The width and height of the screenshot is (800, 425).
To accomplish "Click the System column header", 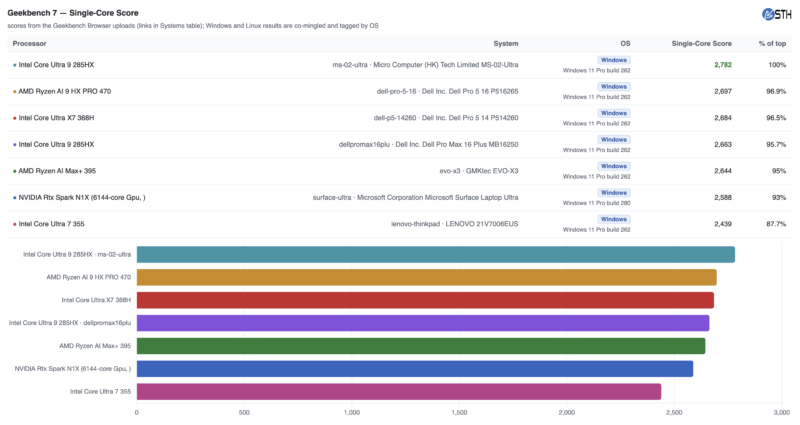I will (x=506, y=43).
